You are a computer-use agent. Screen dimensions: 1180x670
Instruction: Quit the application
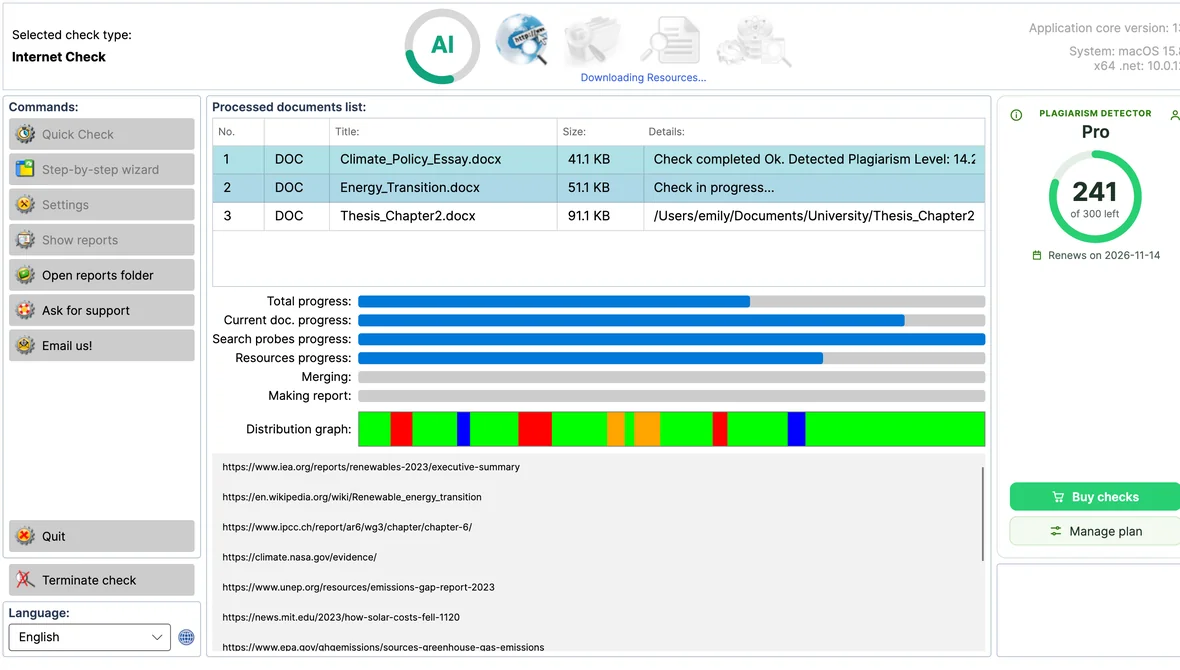click(x=102, y=536)
